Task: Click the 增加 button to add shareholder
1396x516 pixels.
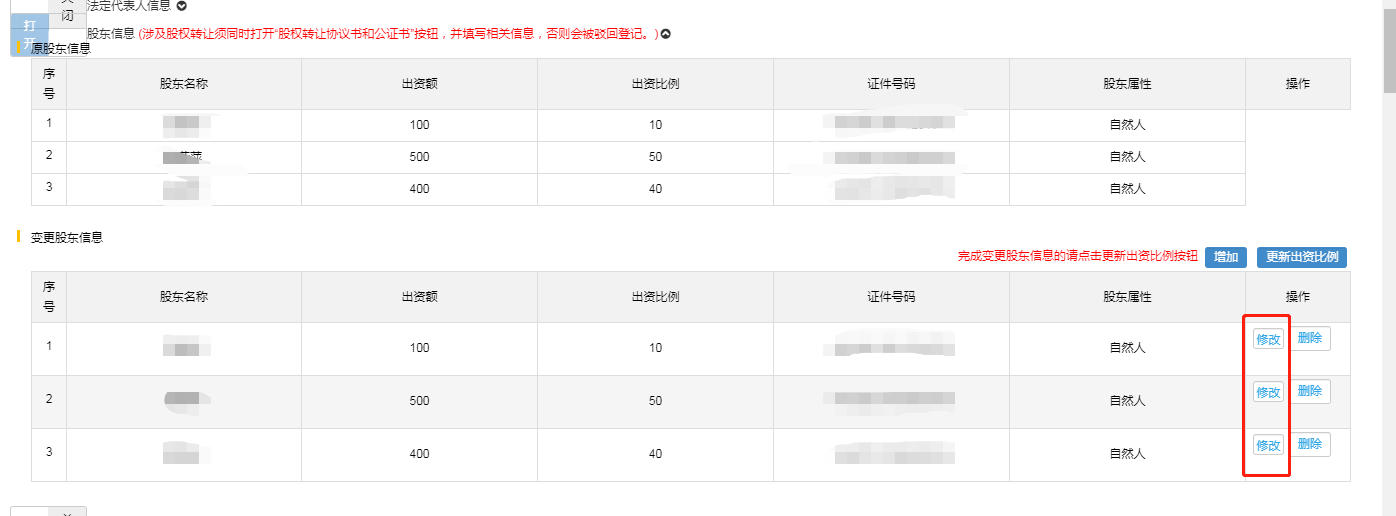Action: (x=1225, y=257)
